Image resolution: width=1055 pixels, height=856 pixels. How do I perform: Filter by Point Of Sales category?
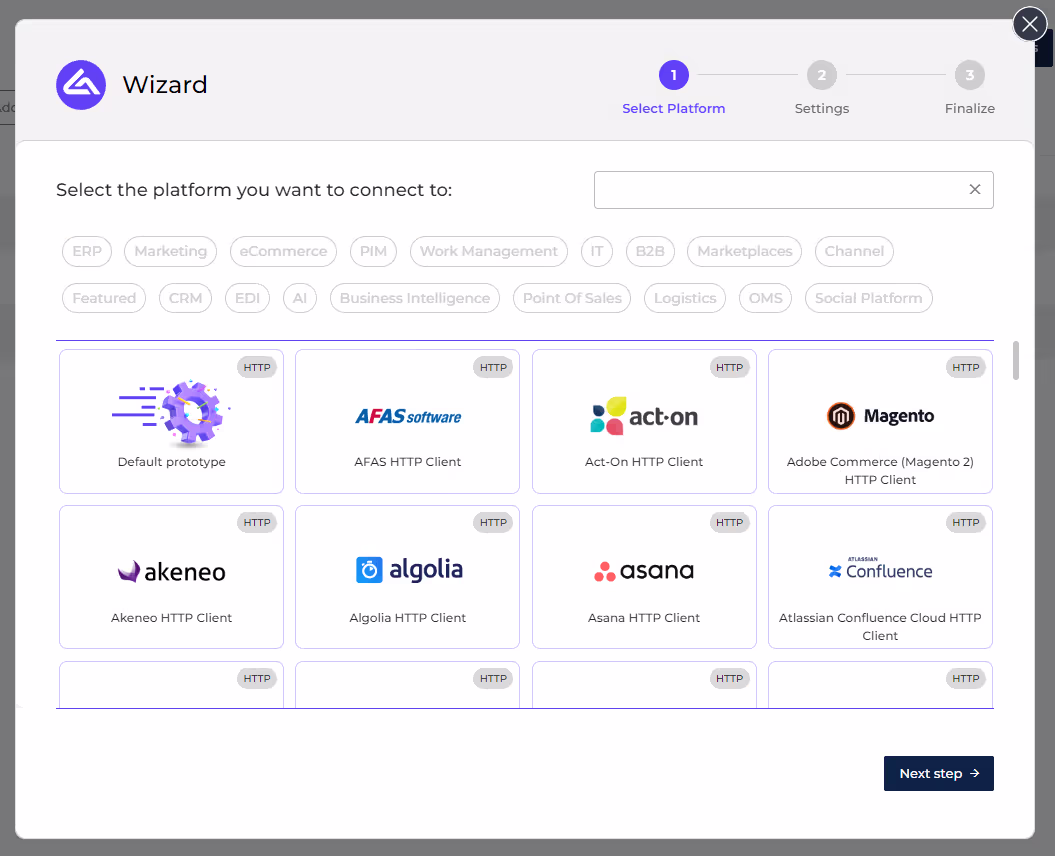point(572,298)
